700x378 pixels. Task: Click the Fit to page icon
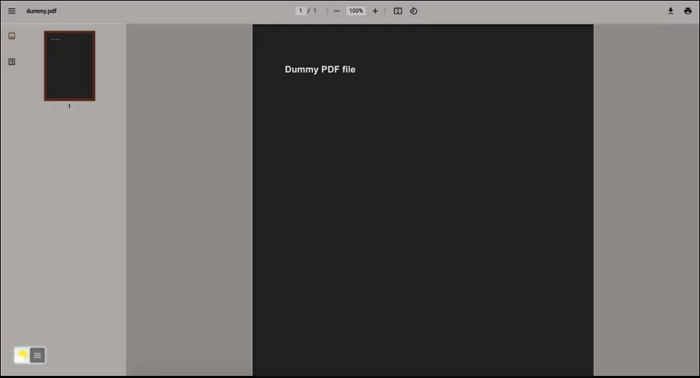398,11
